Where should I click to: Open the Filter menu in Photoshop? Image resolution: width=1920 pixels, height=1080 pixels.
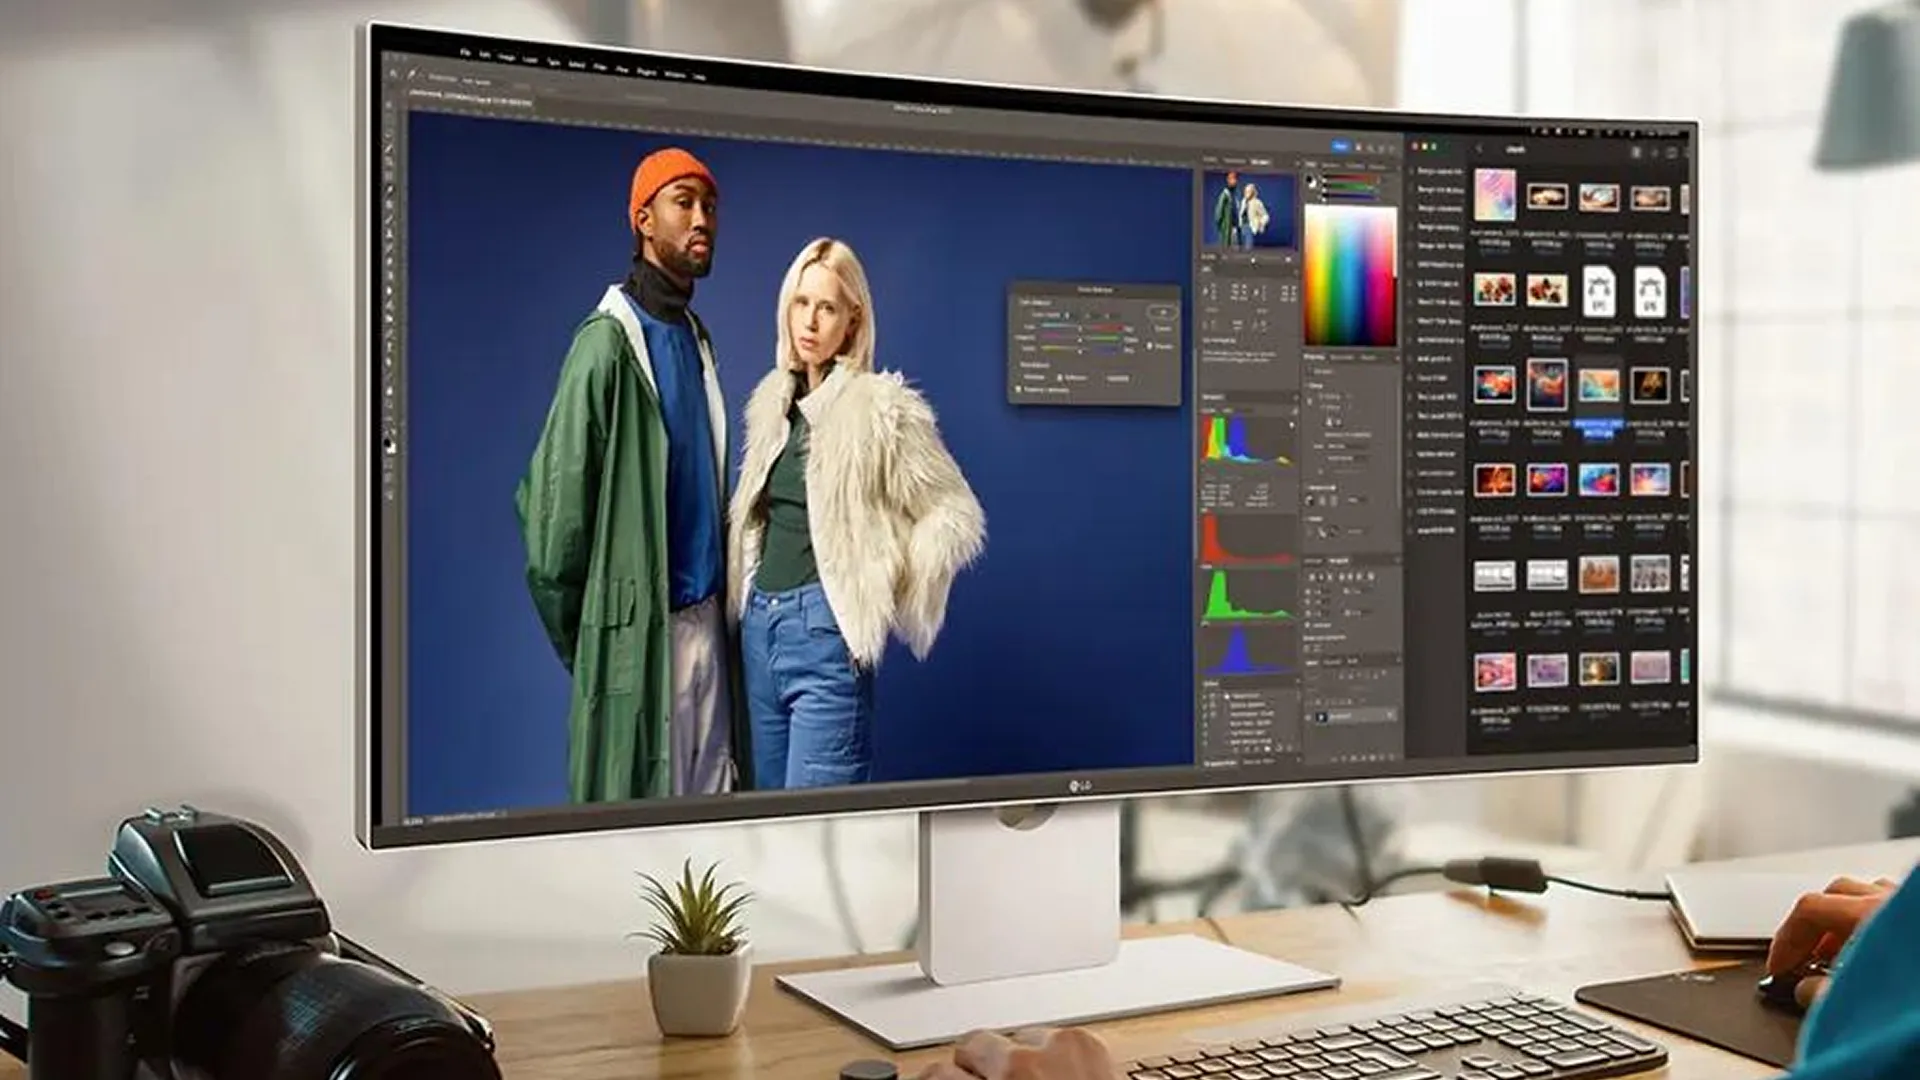pyautogui.click(x=600, y=67)
